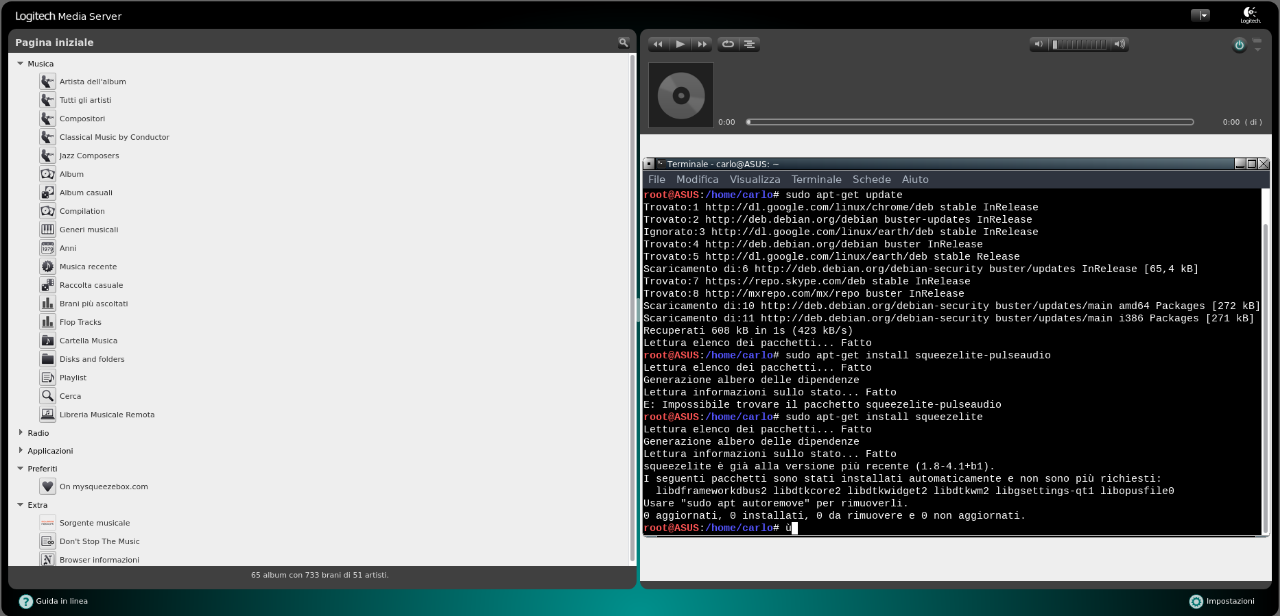
Task: Click the Logitech logo
Action: tap(1250, 14)
